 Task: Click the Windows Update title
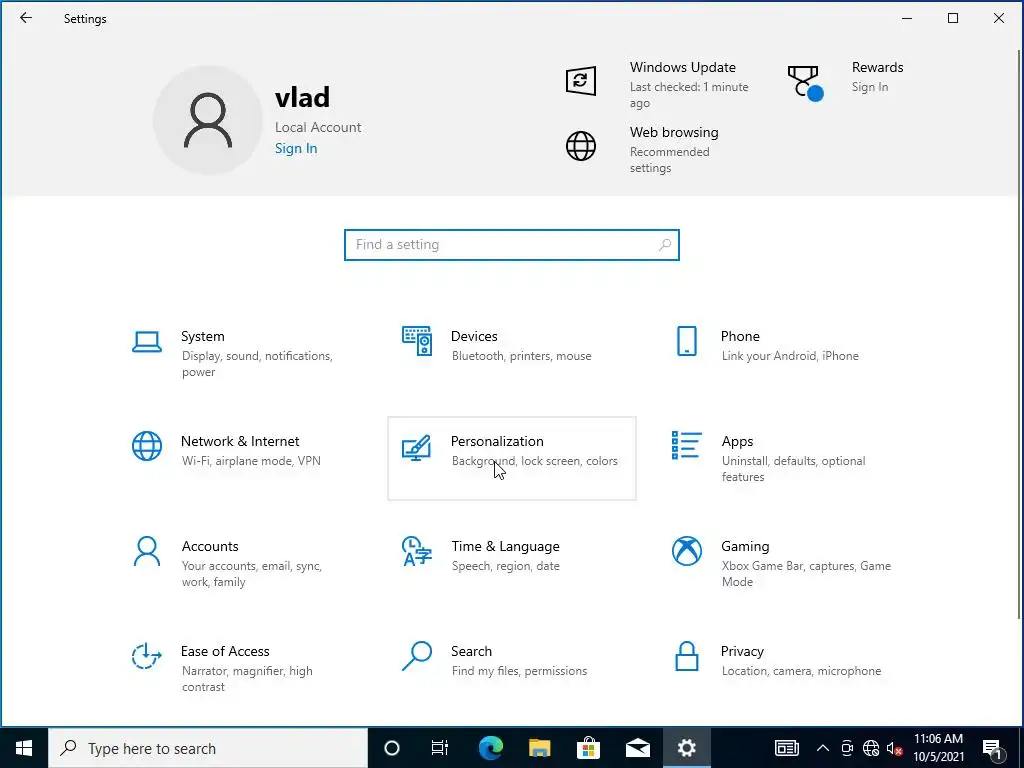tap(682, 67)
